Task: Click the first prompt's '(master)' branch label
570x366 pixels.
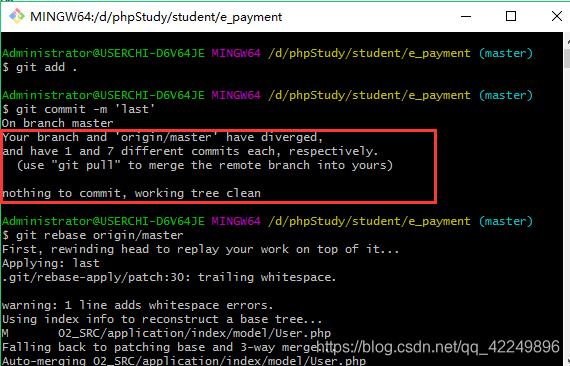Action: coord(506,53)
